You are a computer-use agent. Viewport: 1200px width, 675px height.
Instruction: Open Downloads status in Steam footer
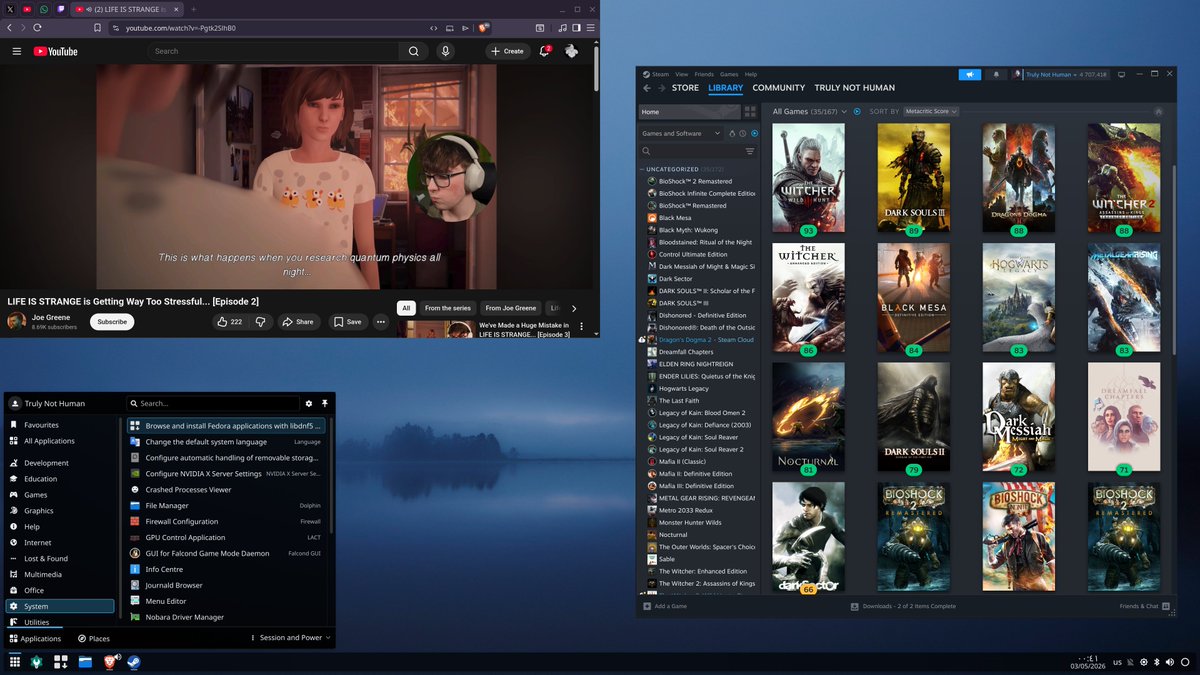click(903, 606)
